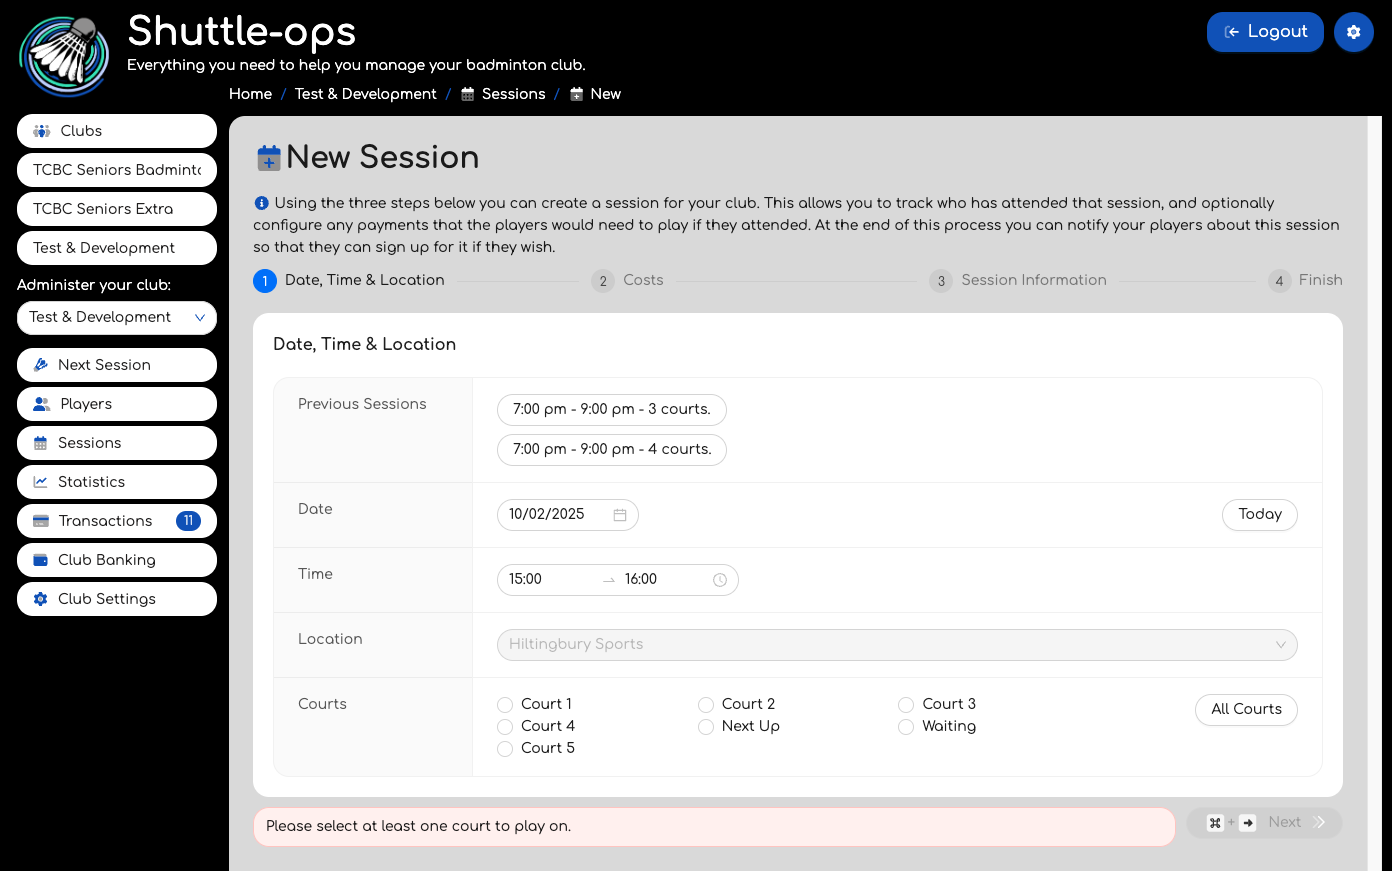
Task: Open Statistics from the sidebar
Action: coord(117,482)
